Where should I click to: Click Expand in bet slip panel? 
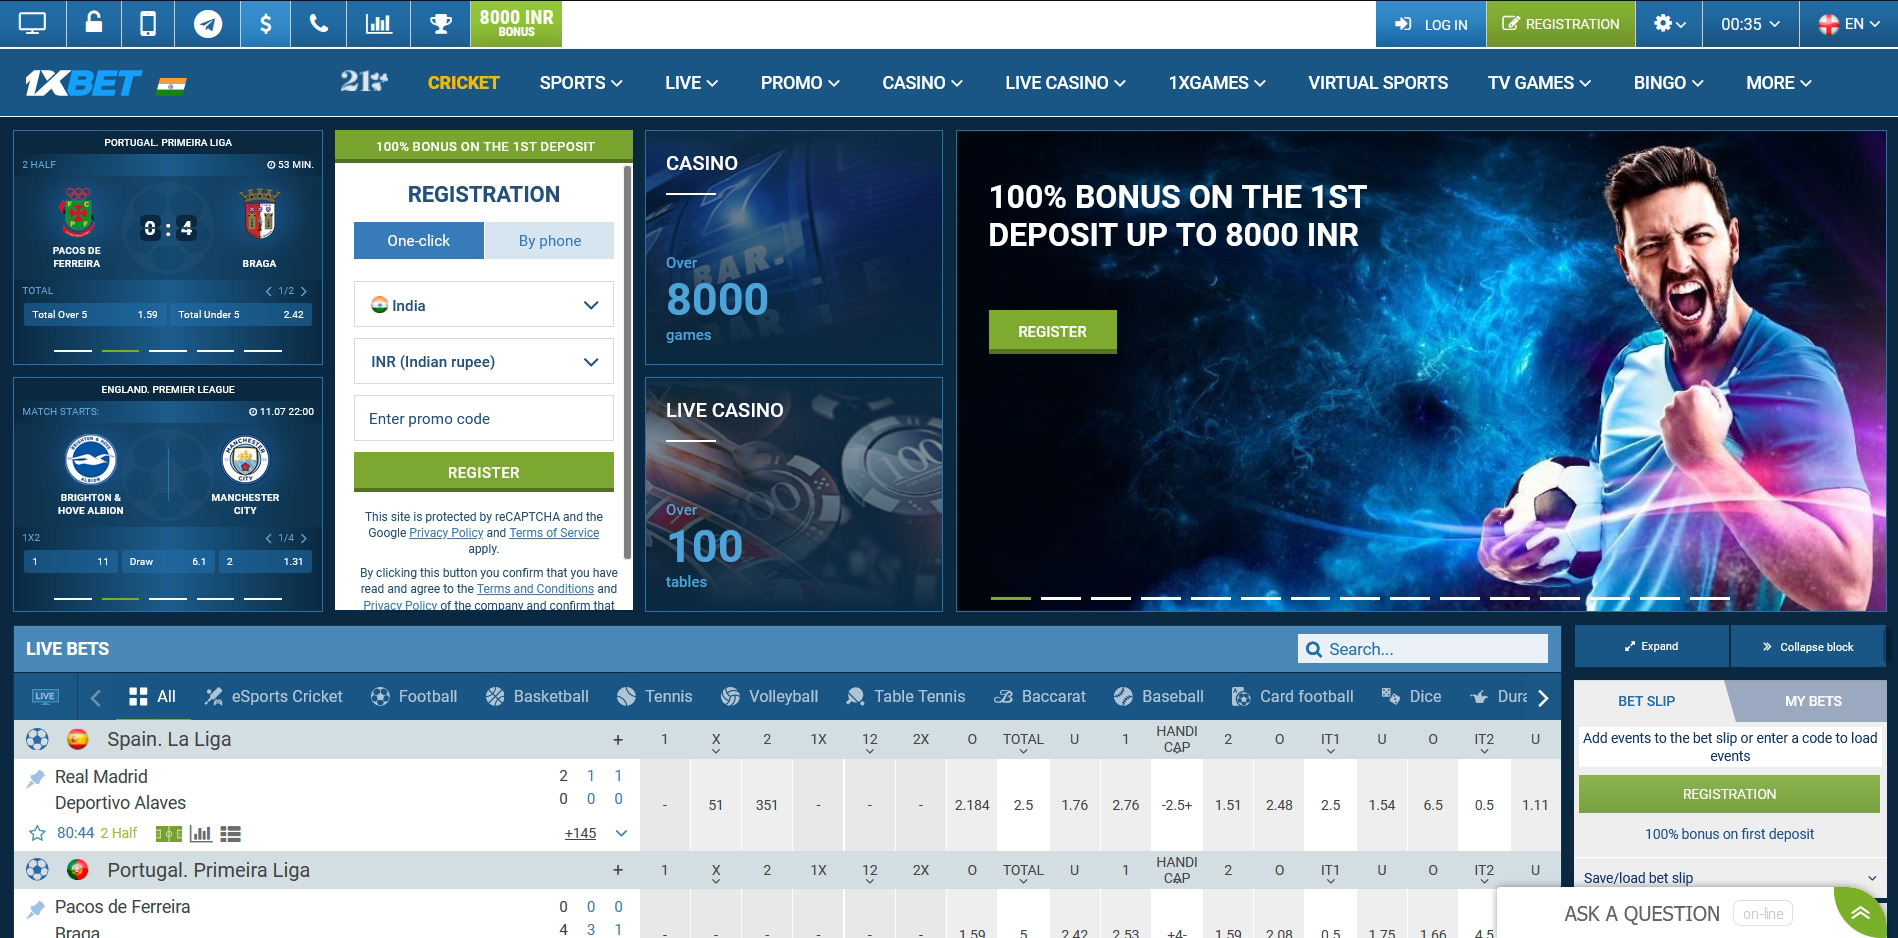tap(1652, 646)
